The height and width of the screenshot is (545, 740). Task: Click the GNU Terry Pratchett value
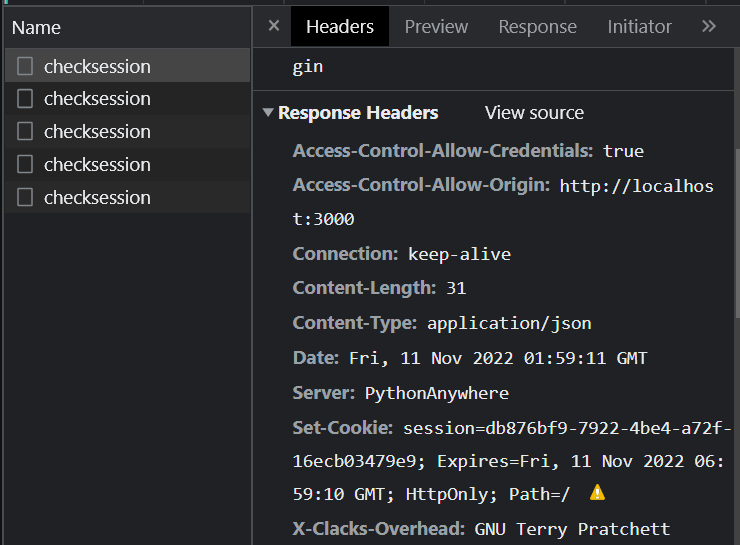click(x=572, y=529)
